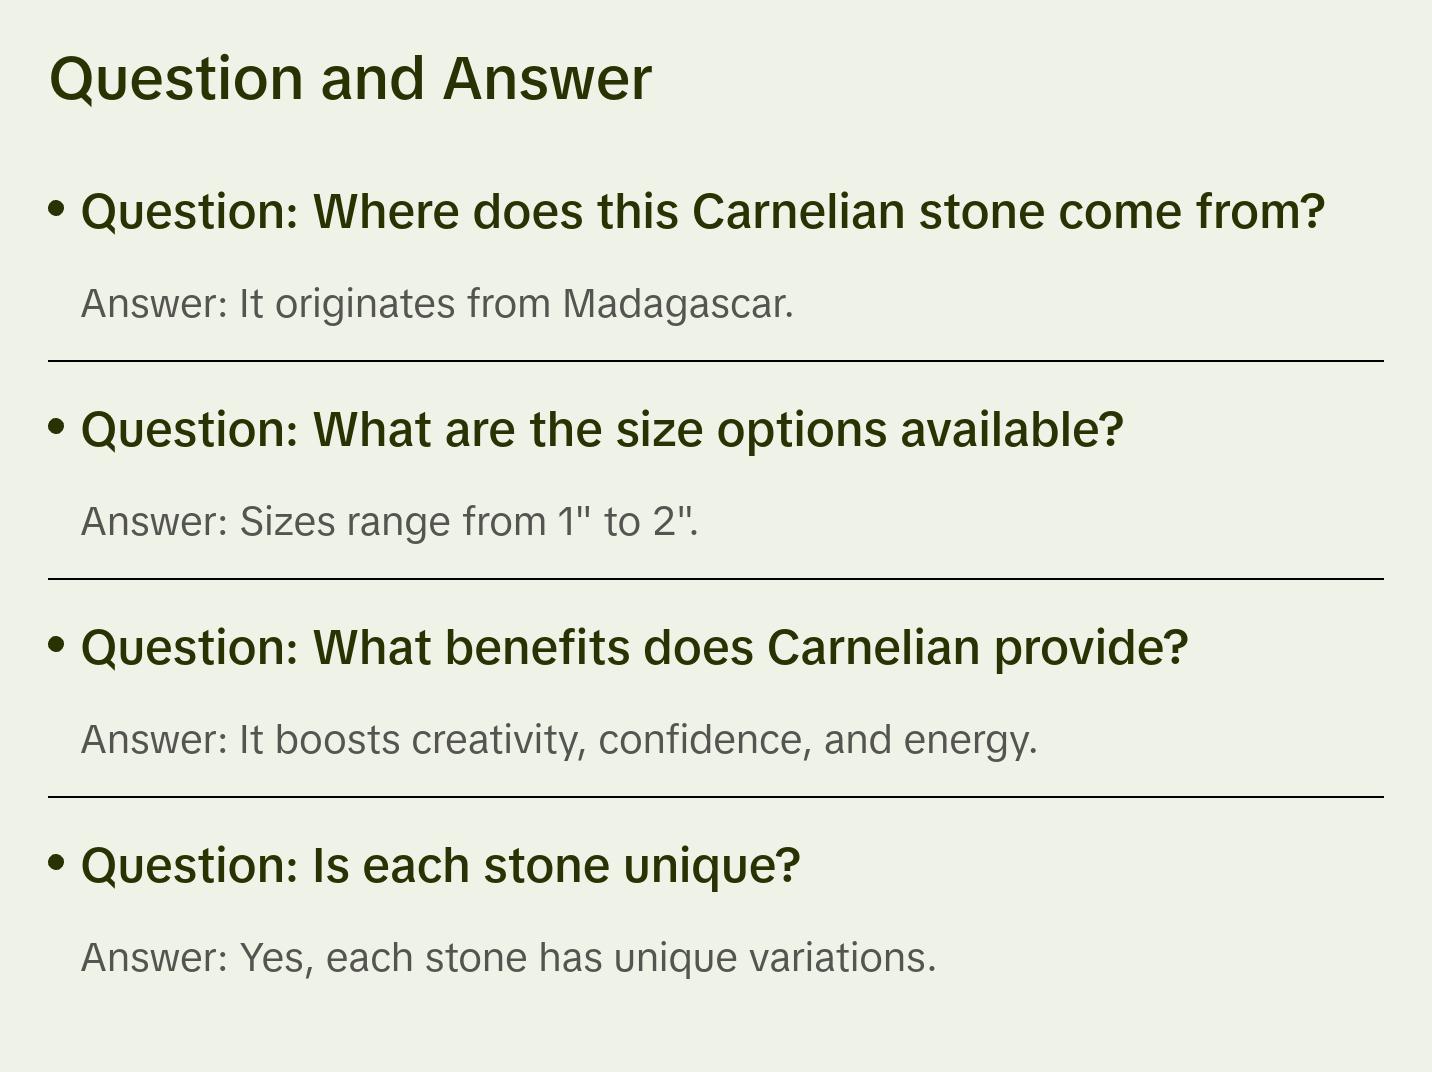Click the bullet beside the size options question
This screenshot has height=1072, width=1432.
[x=57, y=426]
